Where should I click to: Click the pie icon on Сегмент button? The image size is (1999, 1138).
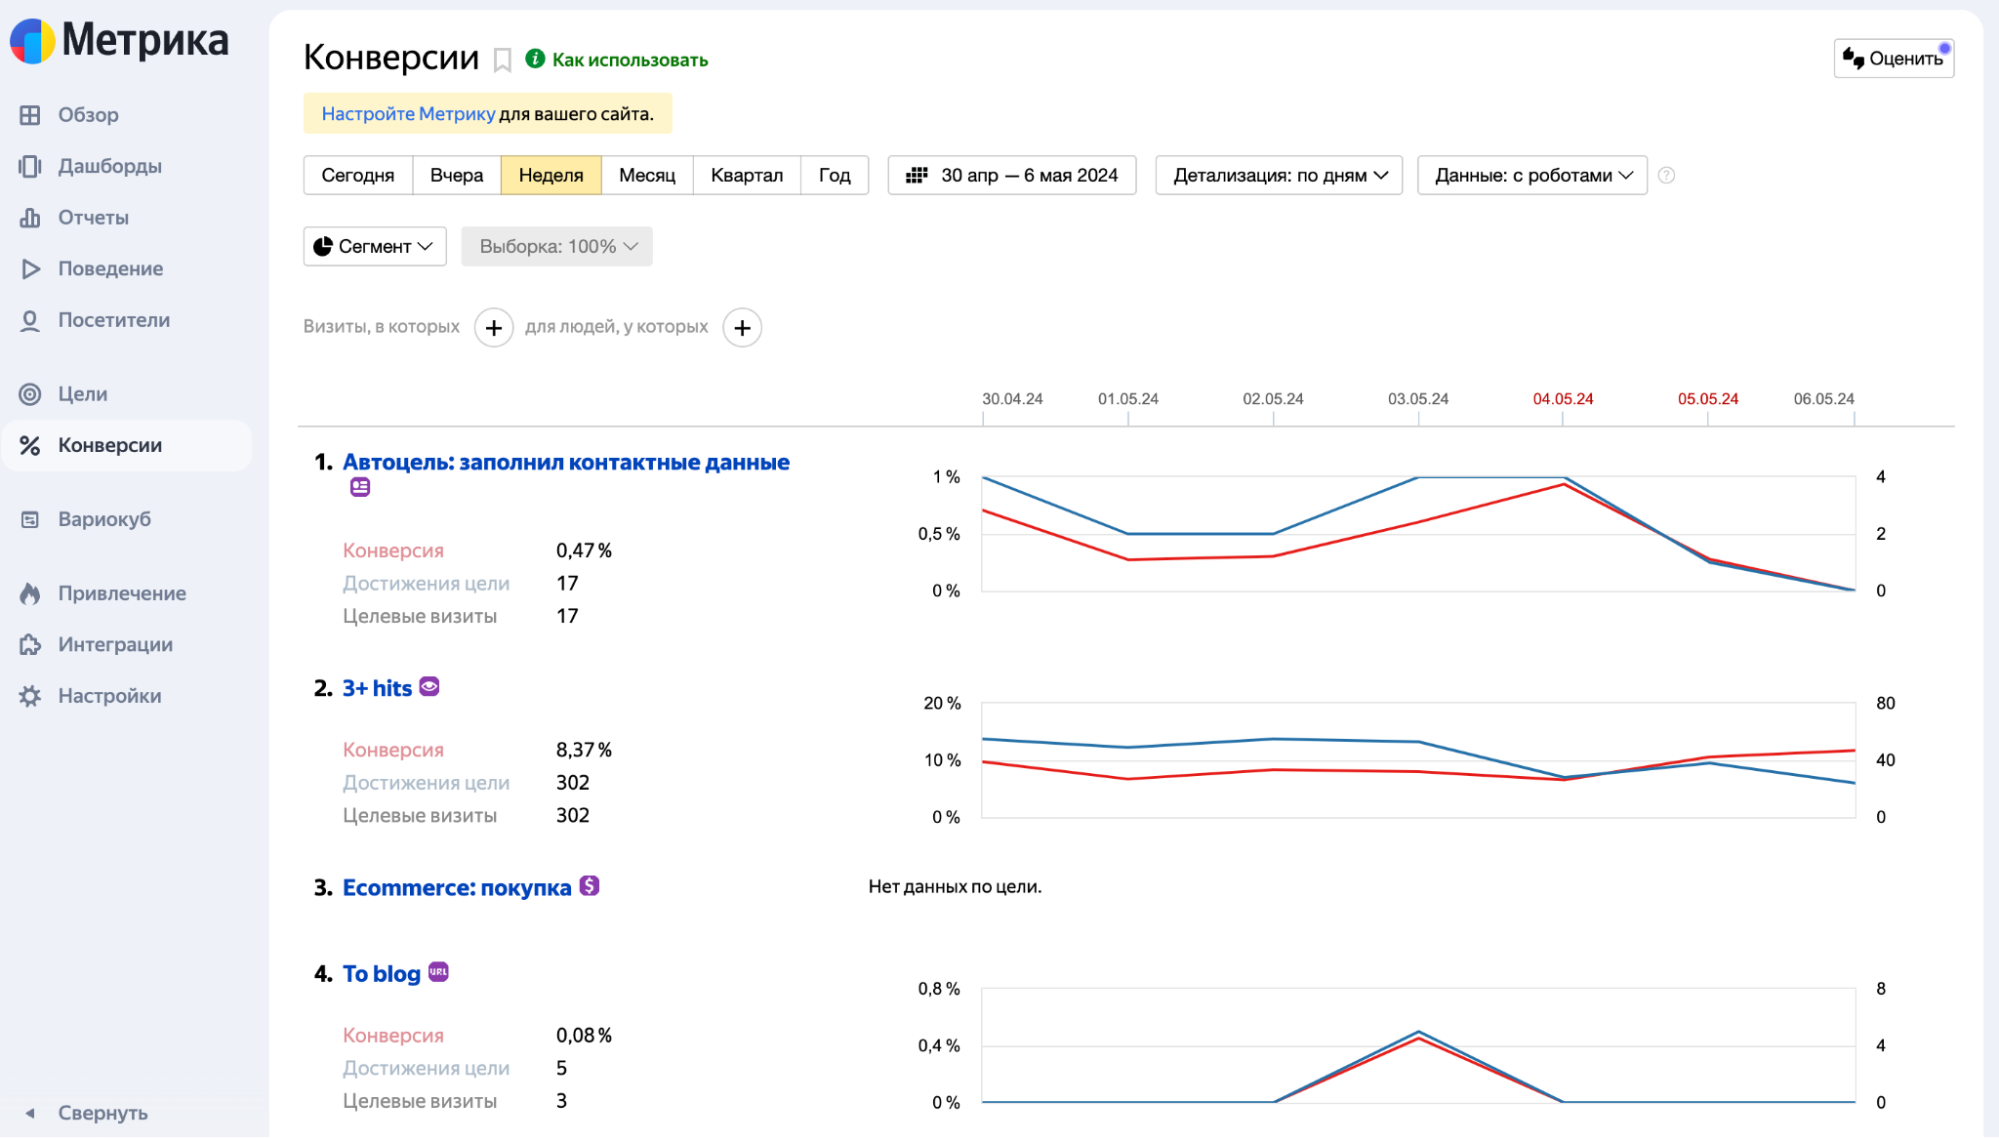click(323, 247)
